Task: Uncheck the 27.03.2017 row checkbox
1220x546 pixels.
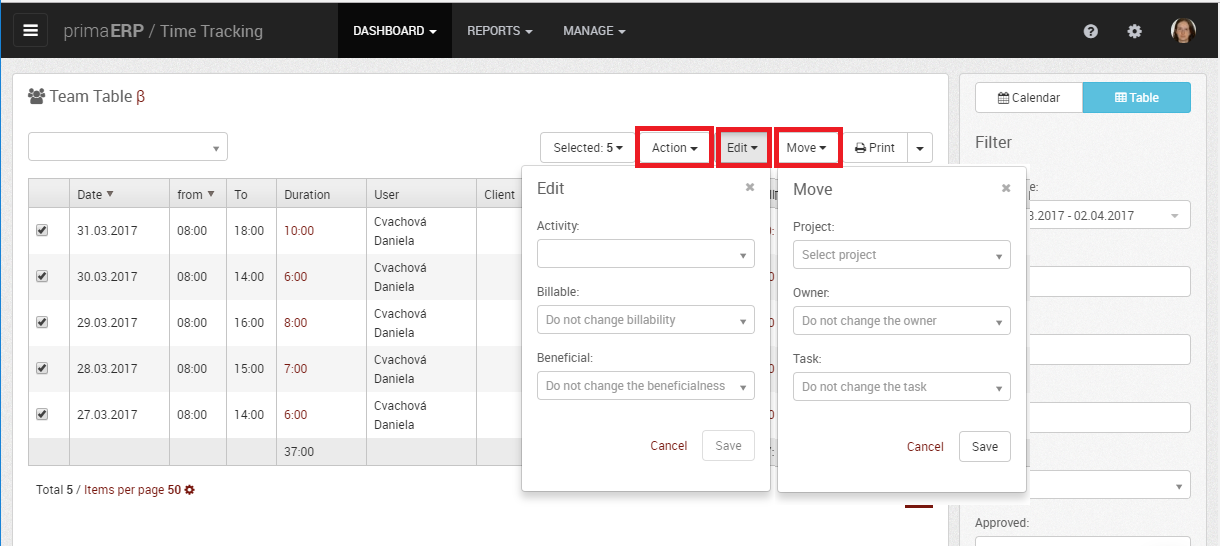Action: point(42,414)
